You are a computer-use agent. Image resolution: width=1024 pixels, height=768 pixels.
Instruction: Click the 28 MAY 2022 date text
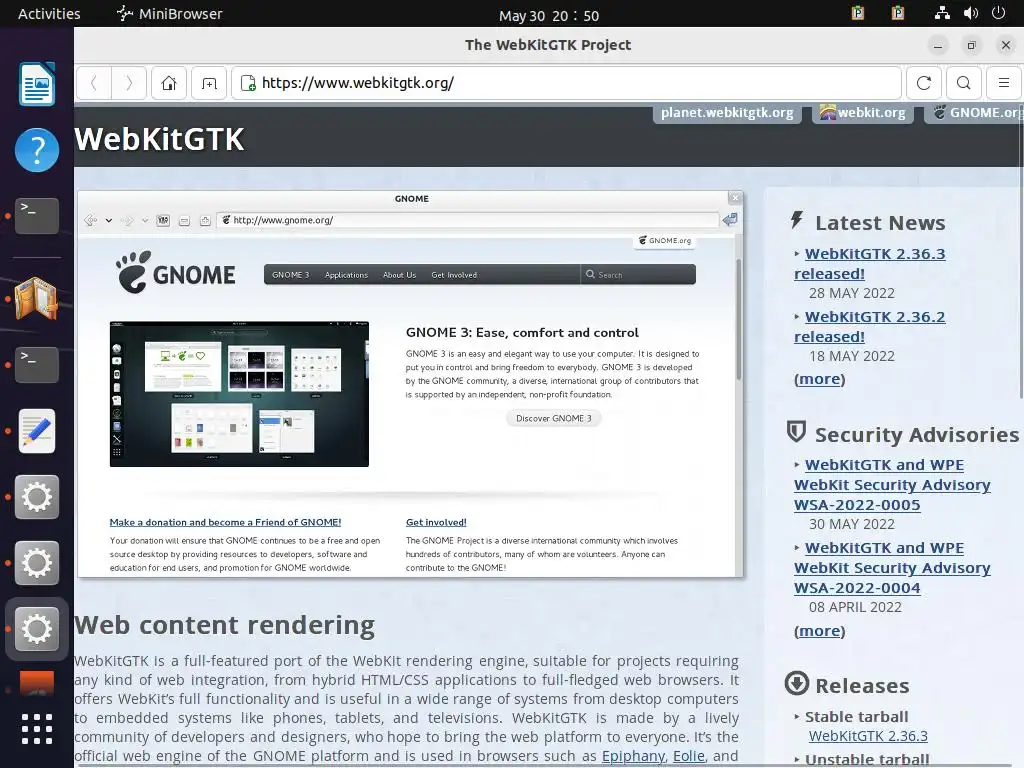tap(852, 293)
